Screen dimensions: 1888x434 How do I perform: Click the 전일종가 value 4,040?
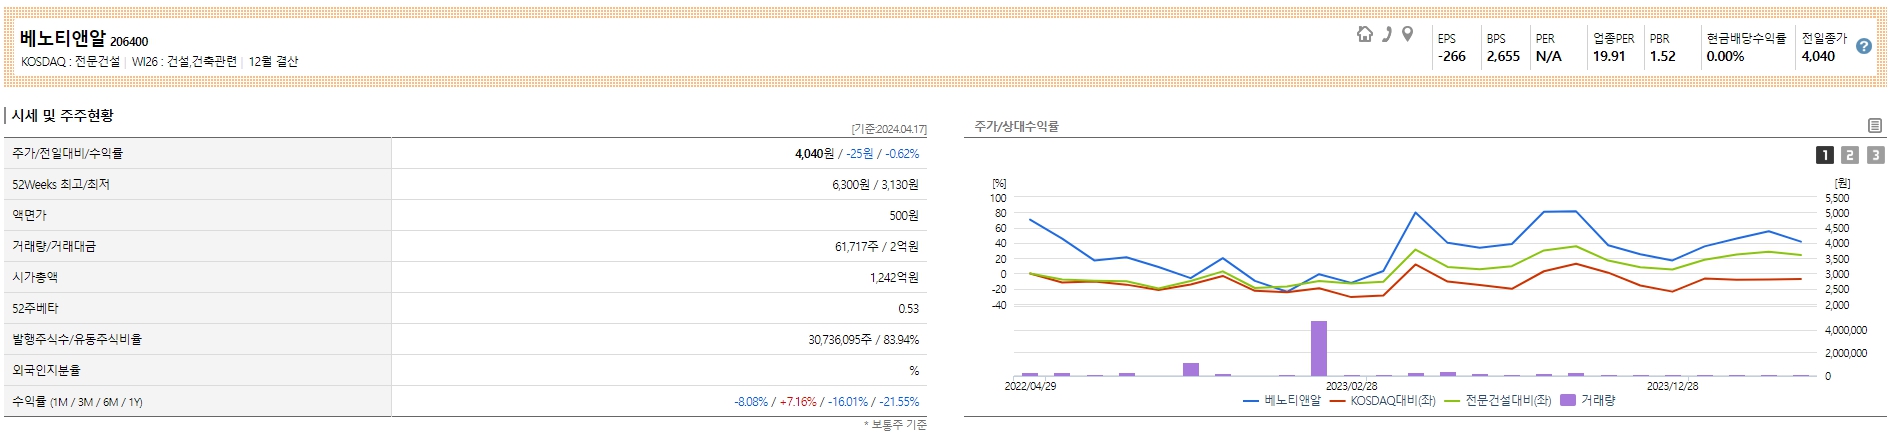pyautogui.click(x=1819, y=57)
